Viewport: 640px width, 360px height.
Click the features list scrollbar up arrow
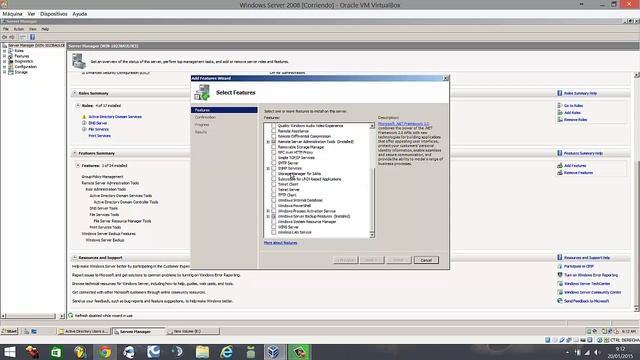coord(372,126)
